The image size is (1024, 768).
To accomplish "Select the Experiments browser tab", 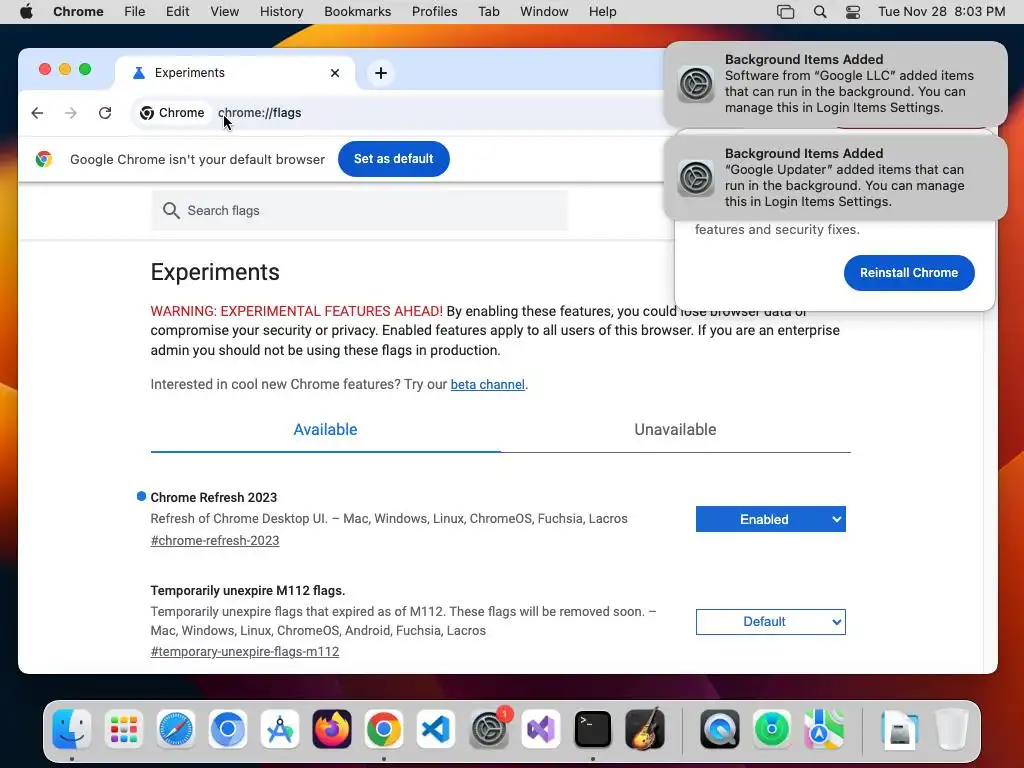I will 235,73.
